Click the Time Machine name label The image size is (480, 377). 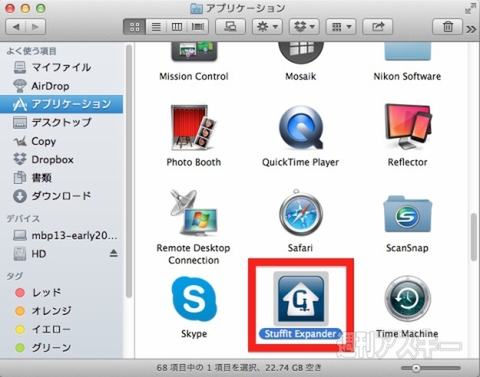point(407,334)
